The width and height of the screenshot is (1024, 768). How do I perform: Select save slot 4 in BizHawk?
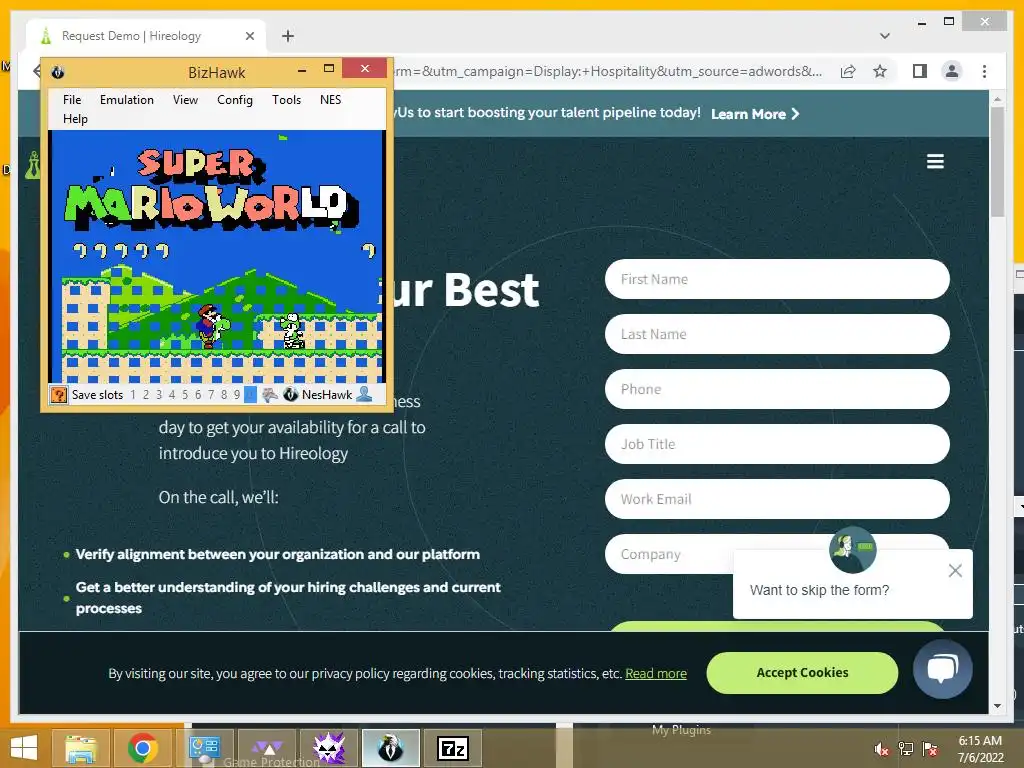[172, 394]
